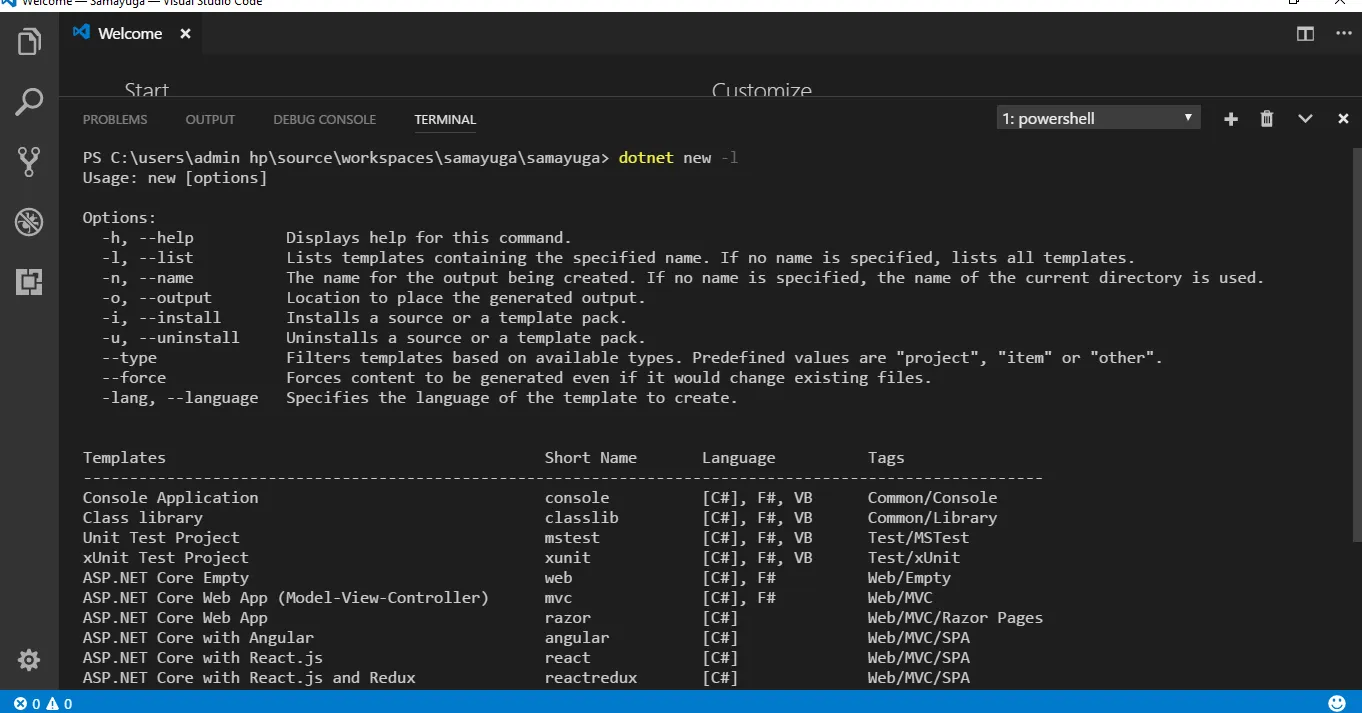Image resolution: width=1362 pixels, height=713 pixels.
Task: Select the Welcome editor tab
Action: (131, 33)
